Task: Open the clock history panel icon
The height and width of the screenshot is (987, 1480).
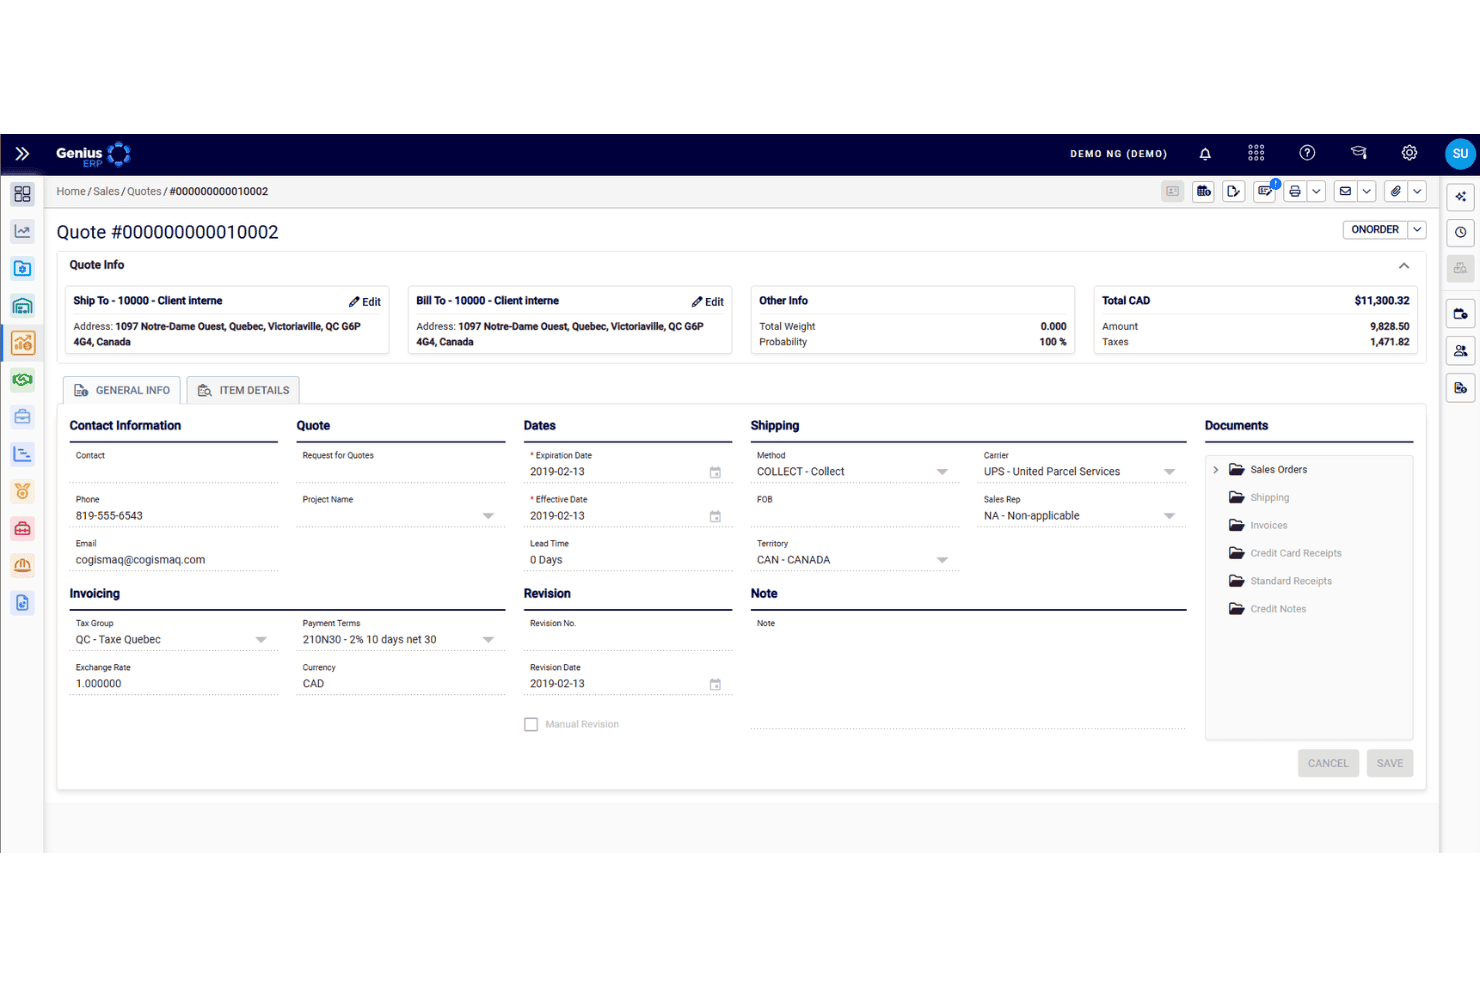Action: pos(1461,232)
